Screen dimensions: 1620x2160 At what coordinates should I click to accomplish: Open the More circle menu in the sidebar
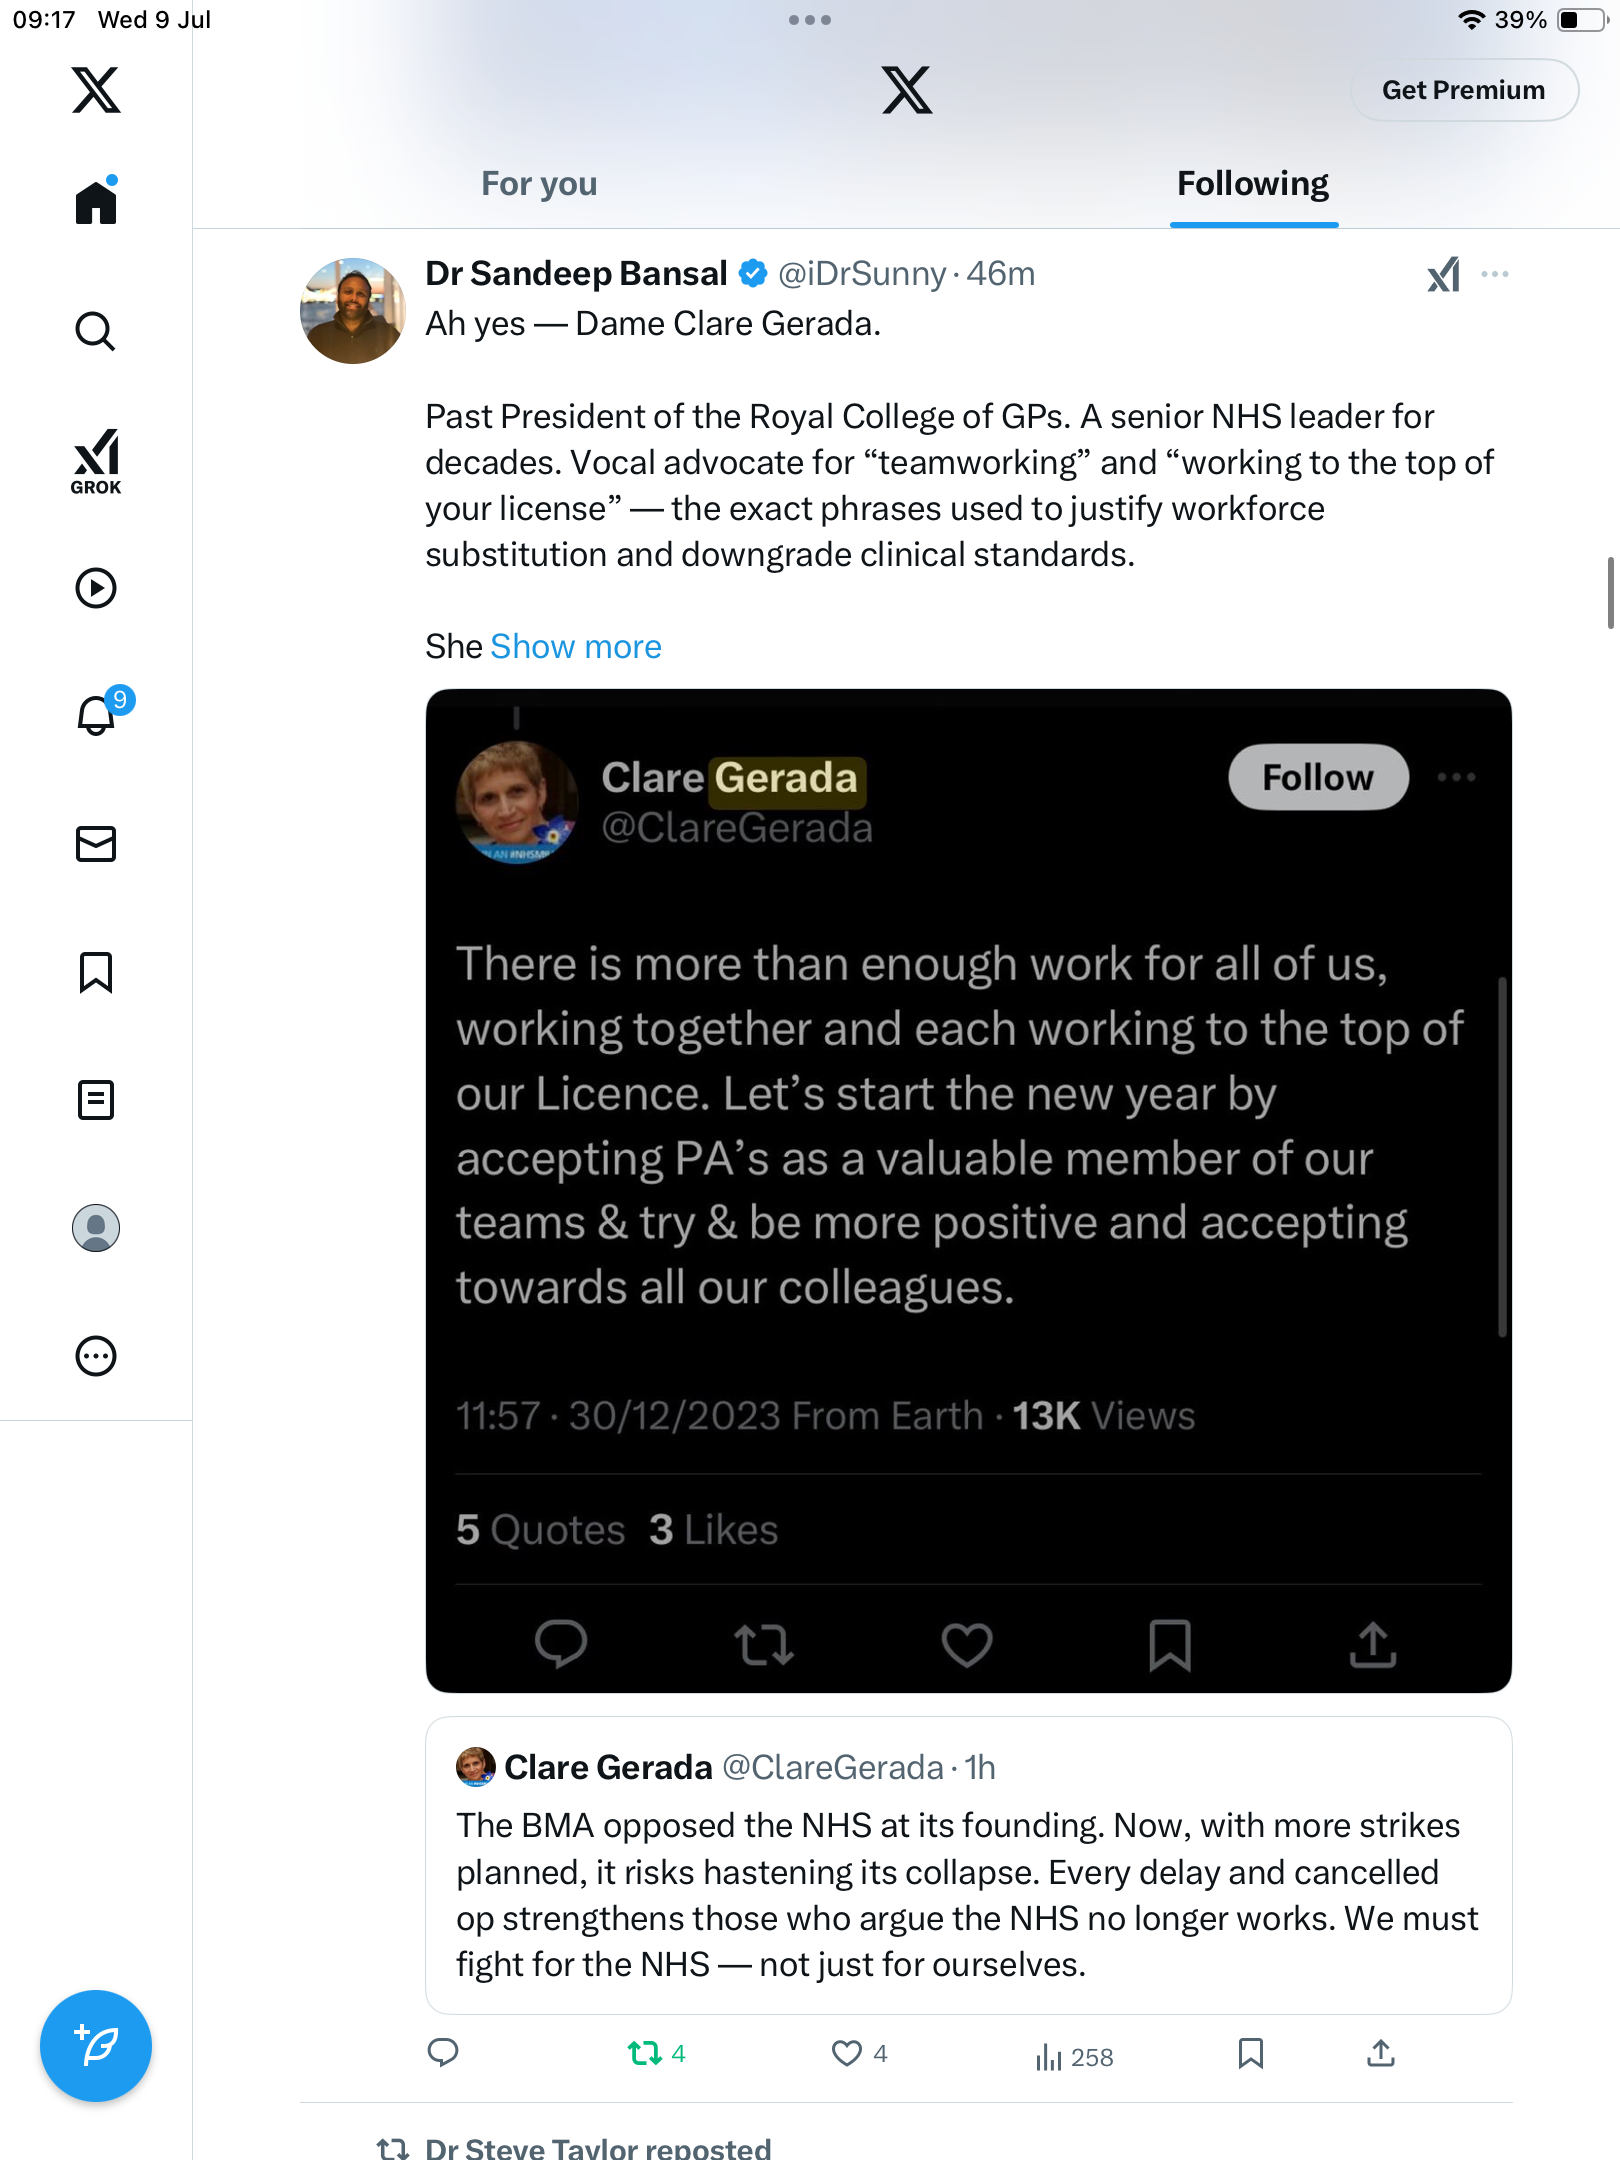(96, 1356)
